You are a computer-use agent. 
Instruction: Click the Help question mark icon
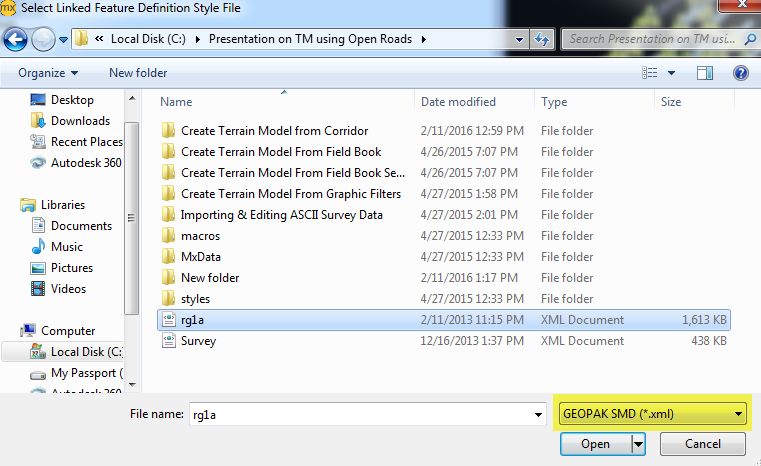coord(741,73)
